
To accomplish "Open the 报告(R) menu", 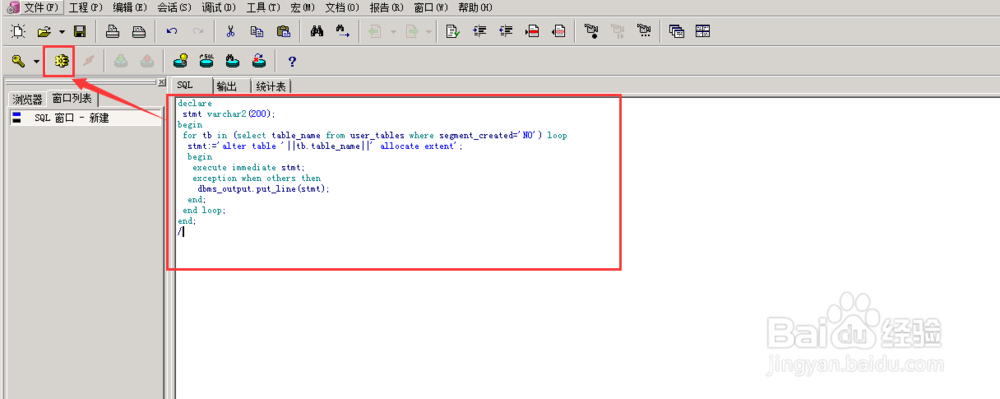I will [386, 8].
